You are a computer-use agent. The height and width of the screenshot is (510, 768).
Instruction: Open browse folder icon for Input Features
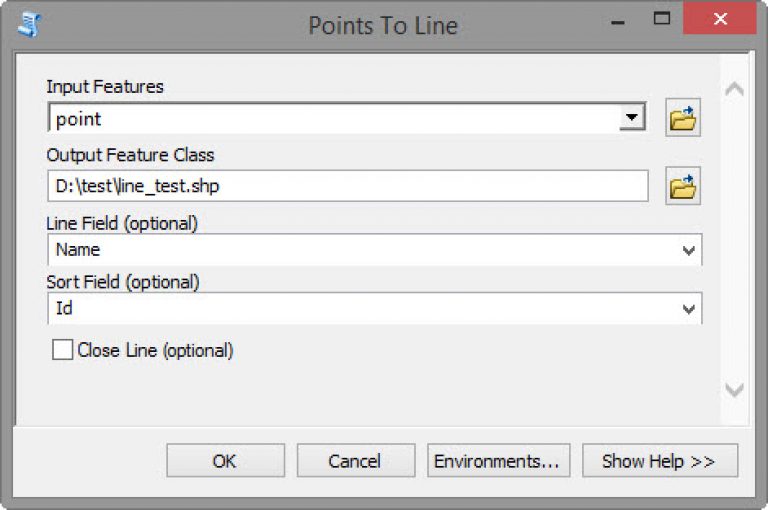tap(683, 118)
